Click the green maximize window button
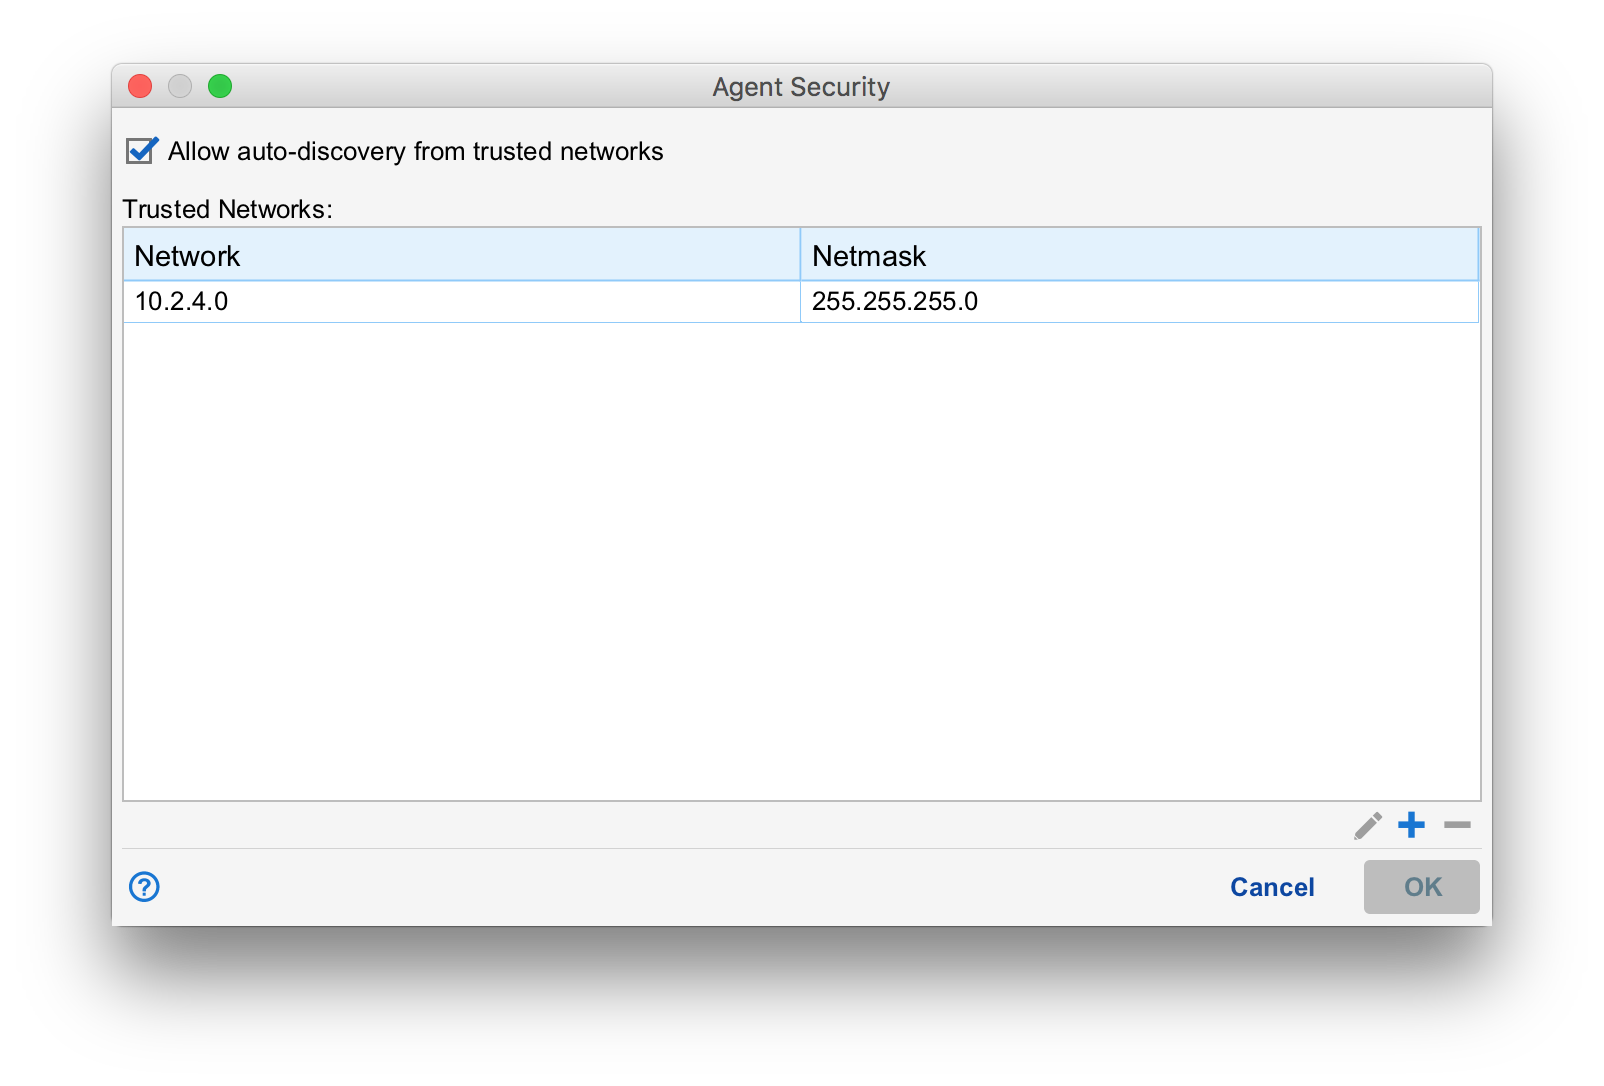 [x=220, y=87]
